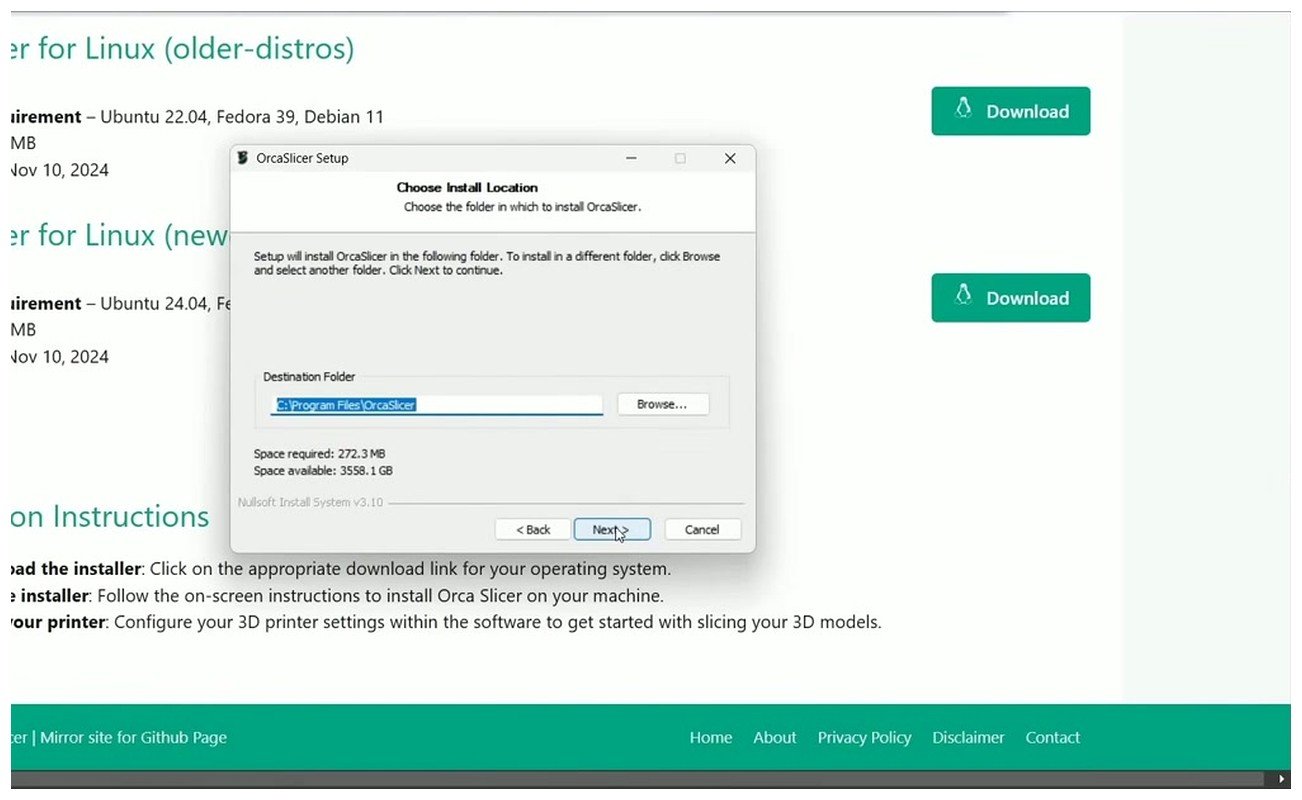
Task: Click penguin icon on the newer-distros Download button
Action: point(964,296)
